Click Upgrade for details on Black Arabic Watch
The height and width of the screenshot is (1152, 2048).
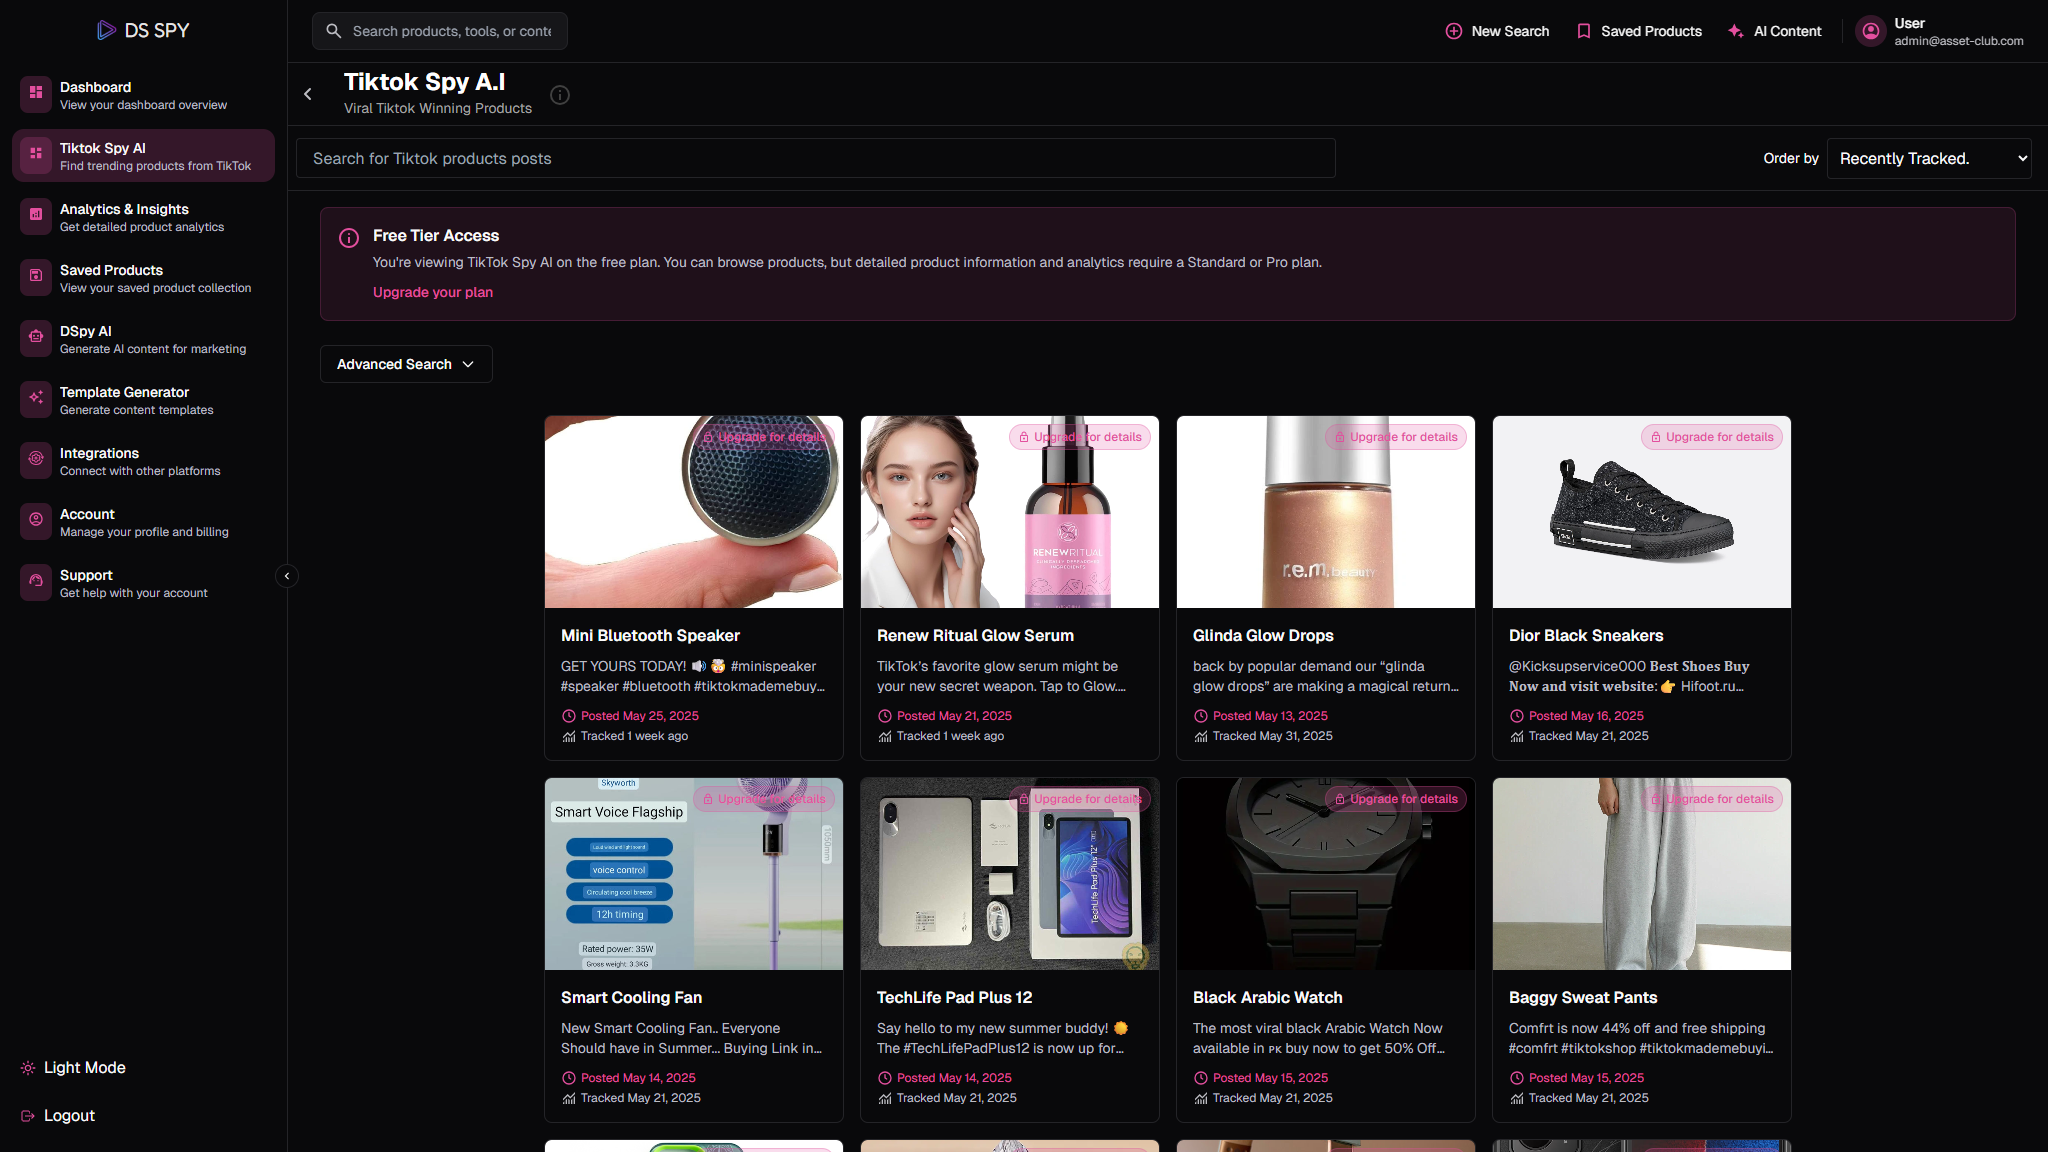coord(1396,799)
